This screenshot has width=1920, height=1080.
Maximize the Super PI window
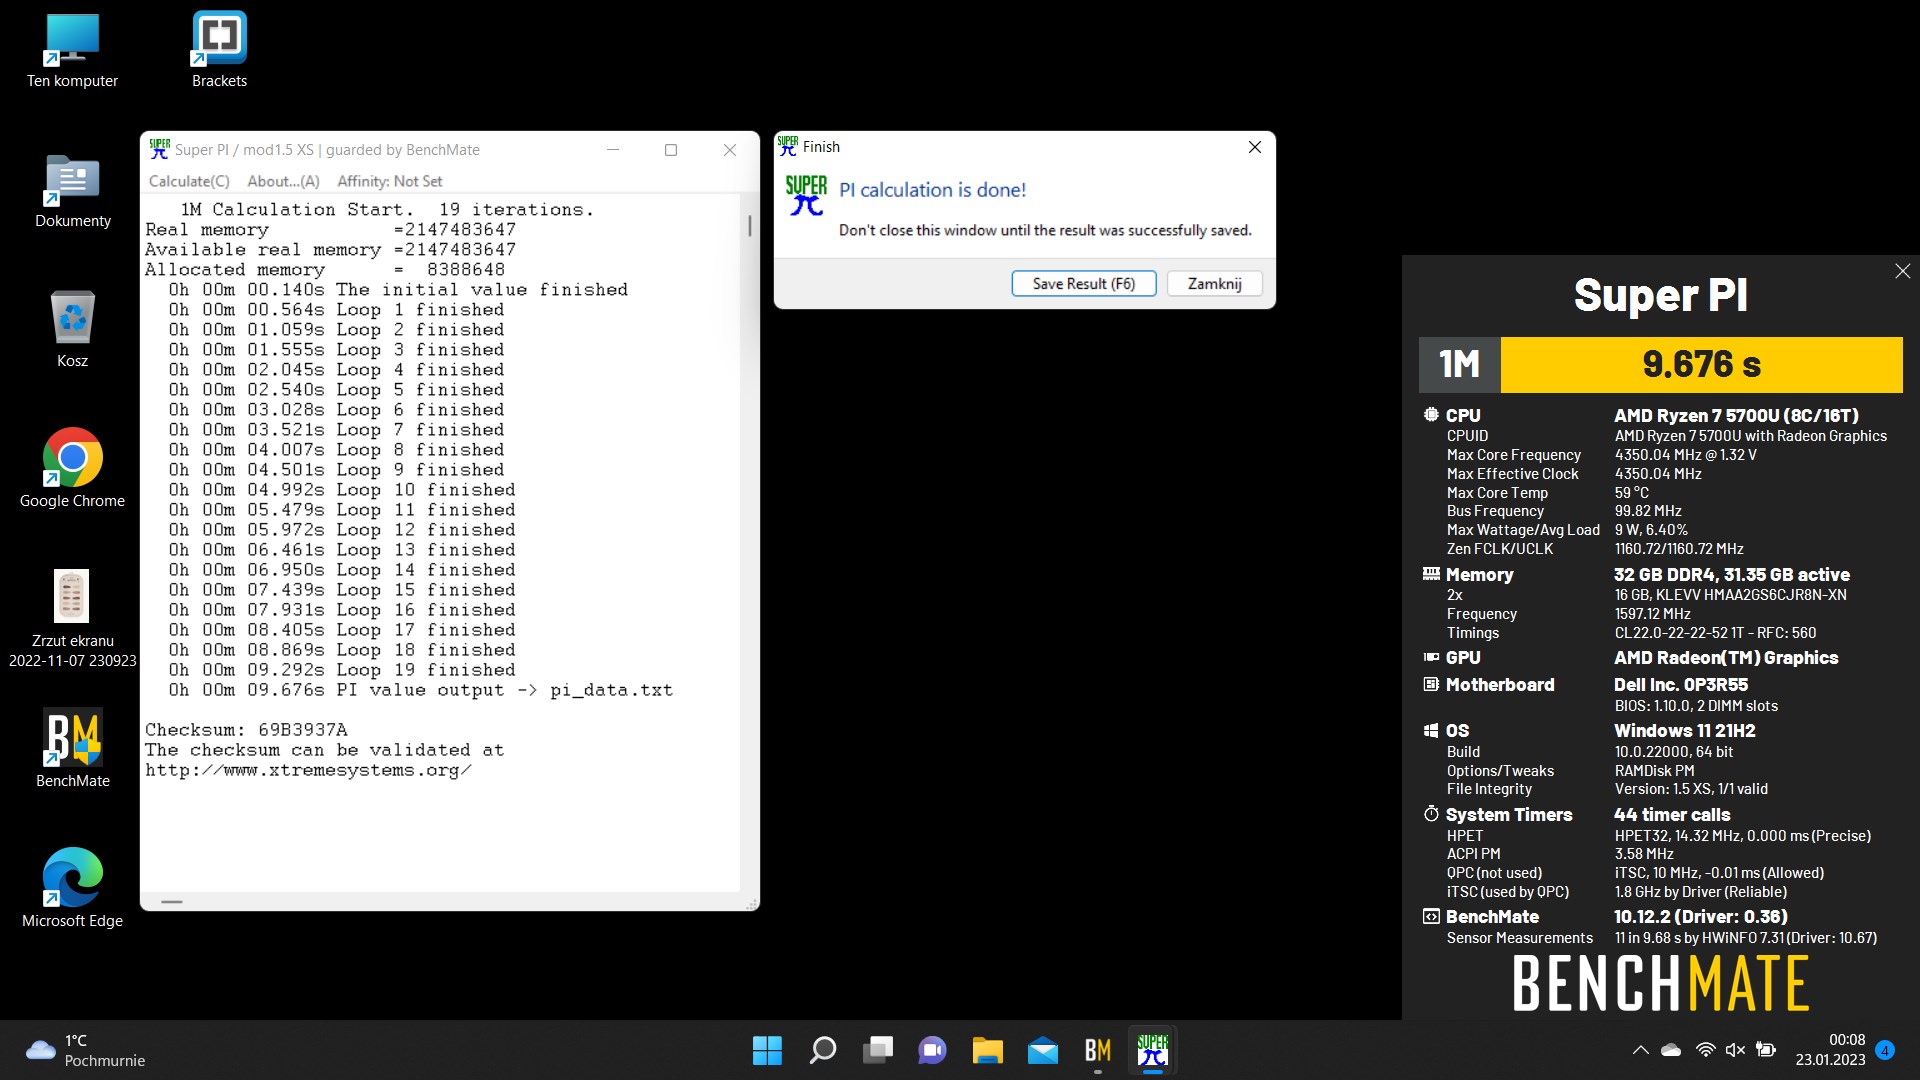671,150
